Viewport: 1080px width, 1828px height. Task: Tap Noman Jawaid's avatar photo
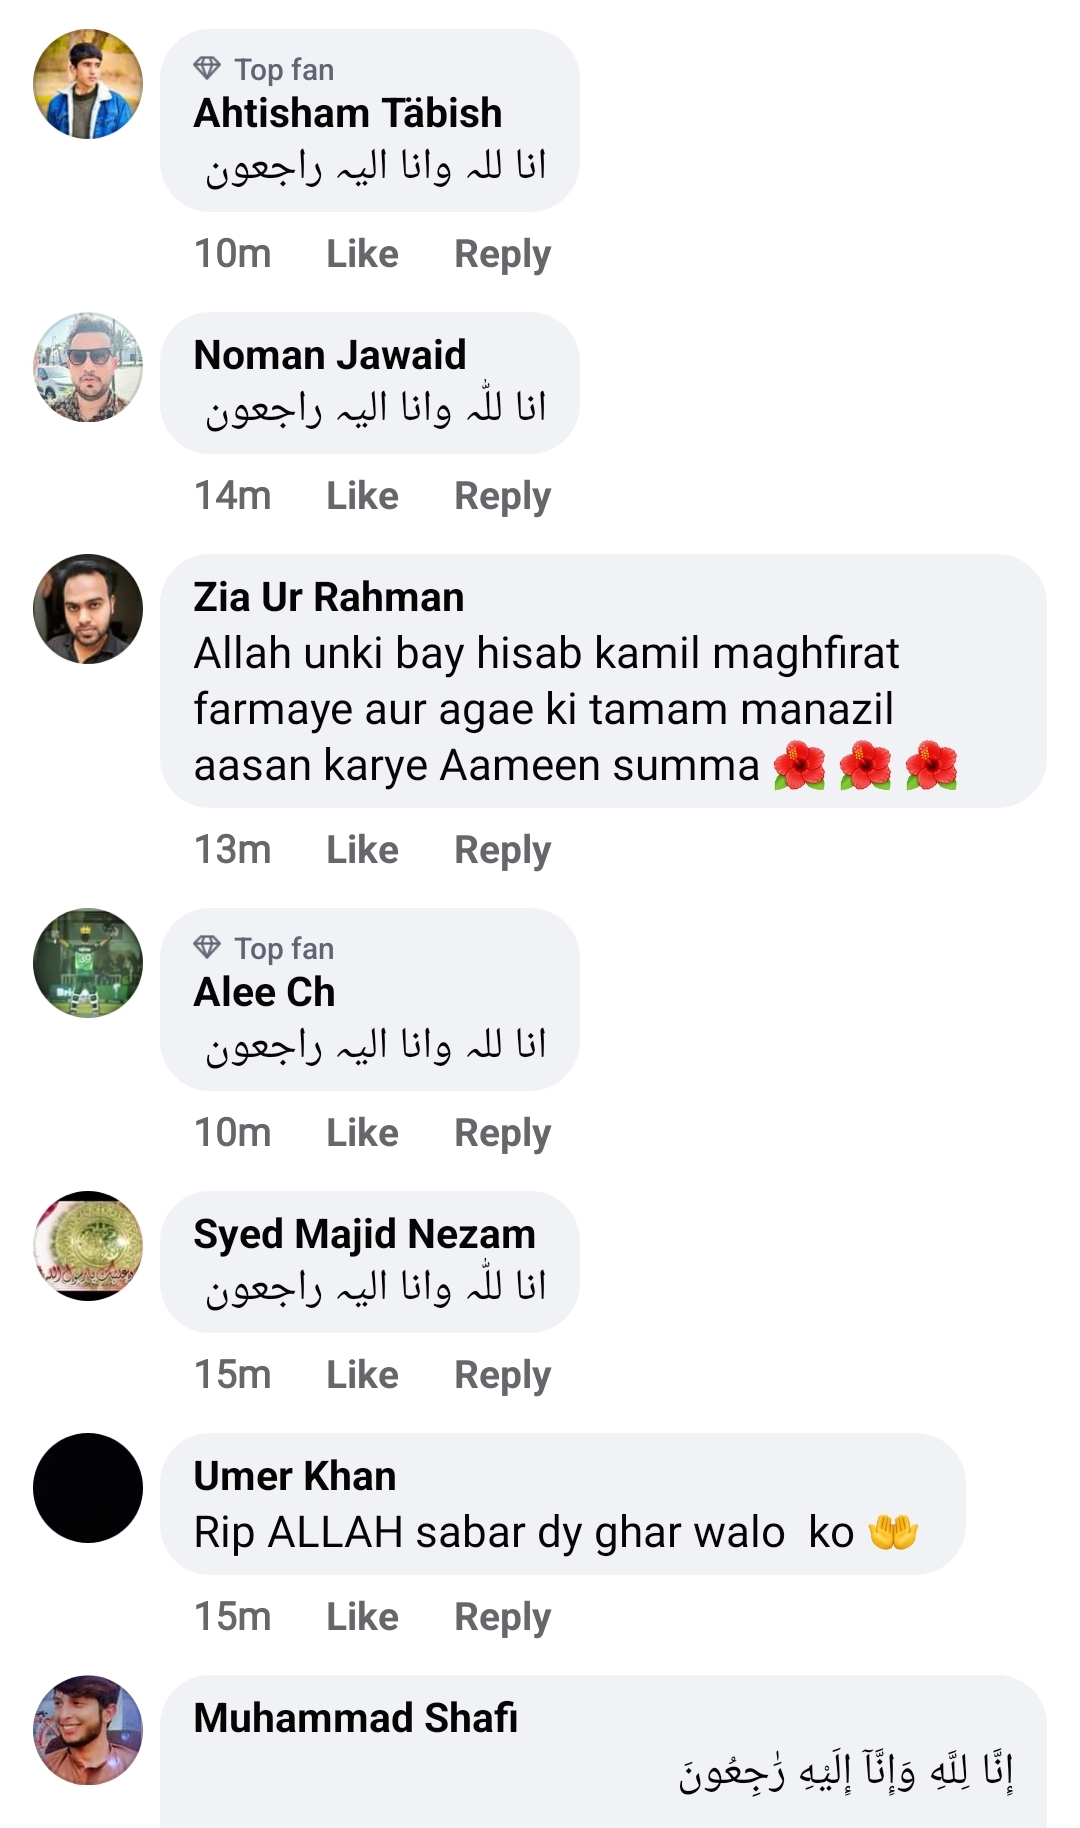pos(88,367)
